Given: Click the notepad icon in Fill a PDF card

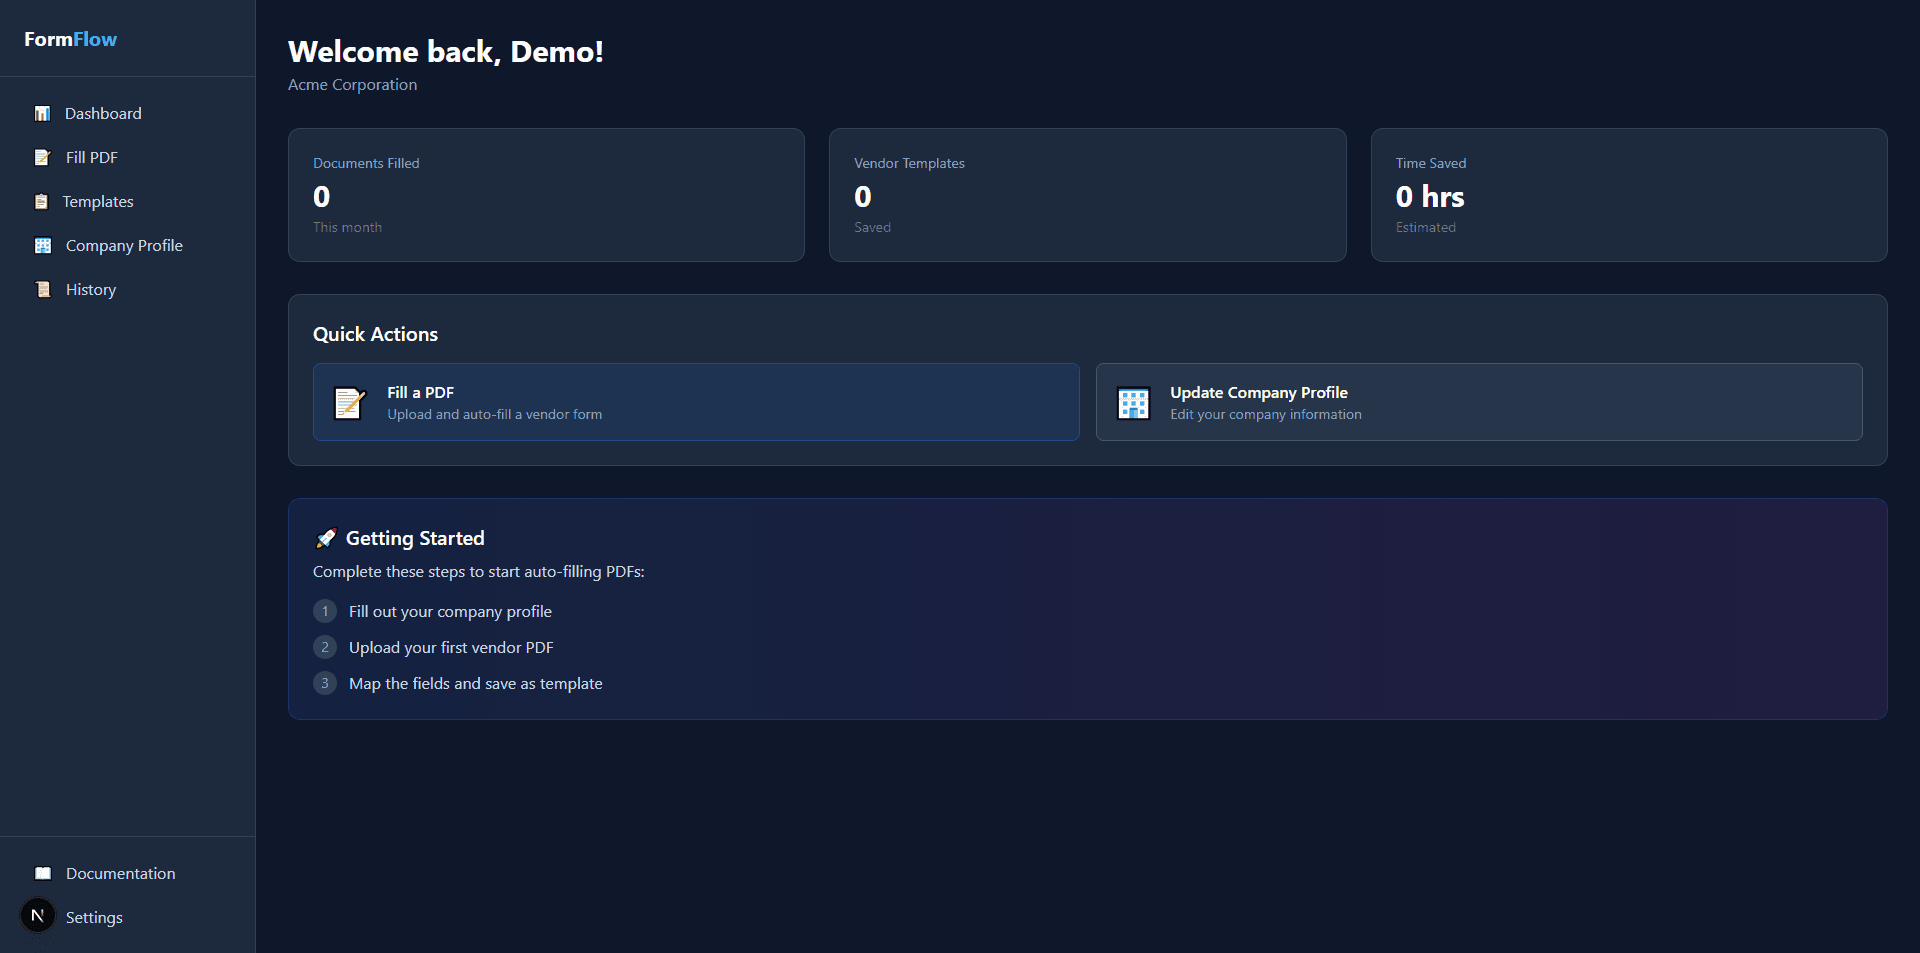Looking at the screenshot, I should tap(349, 403).
